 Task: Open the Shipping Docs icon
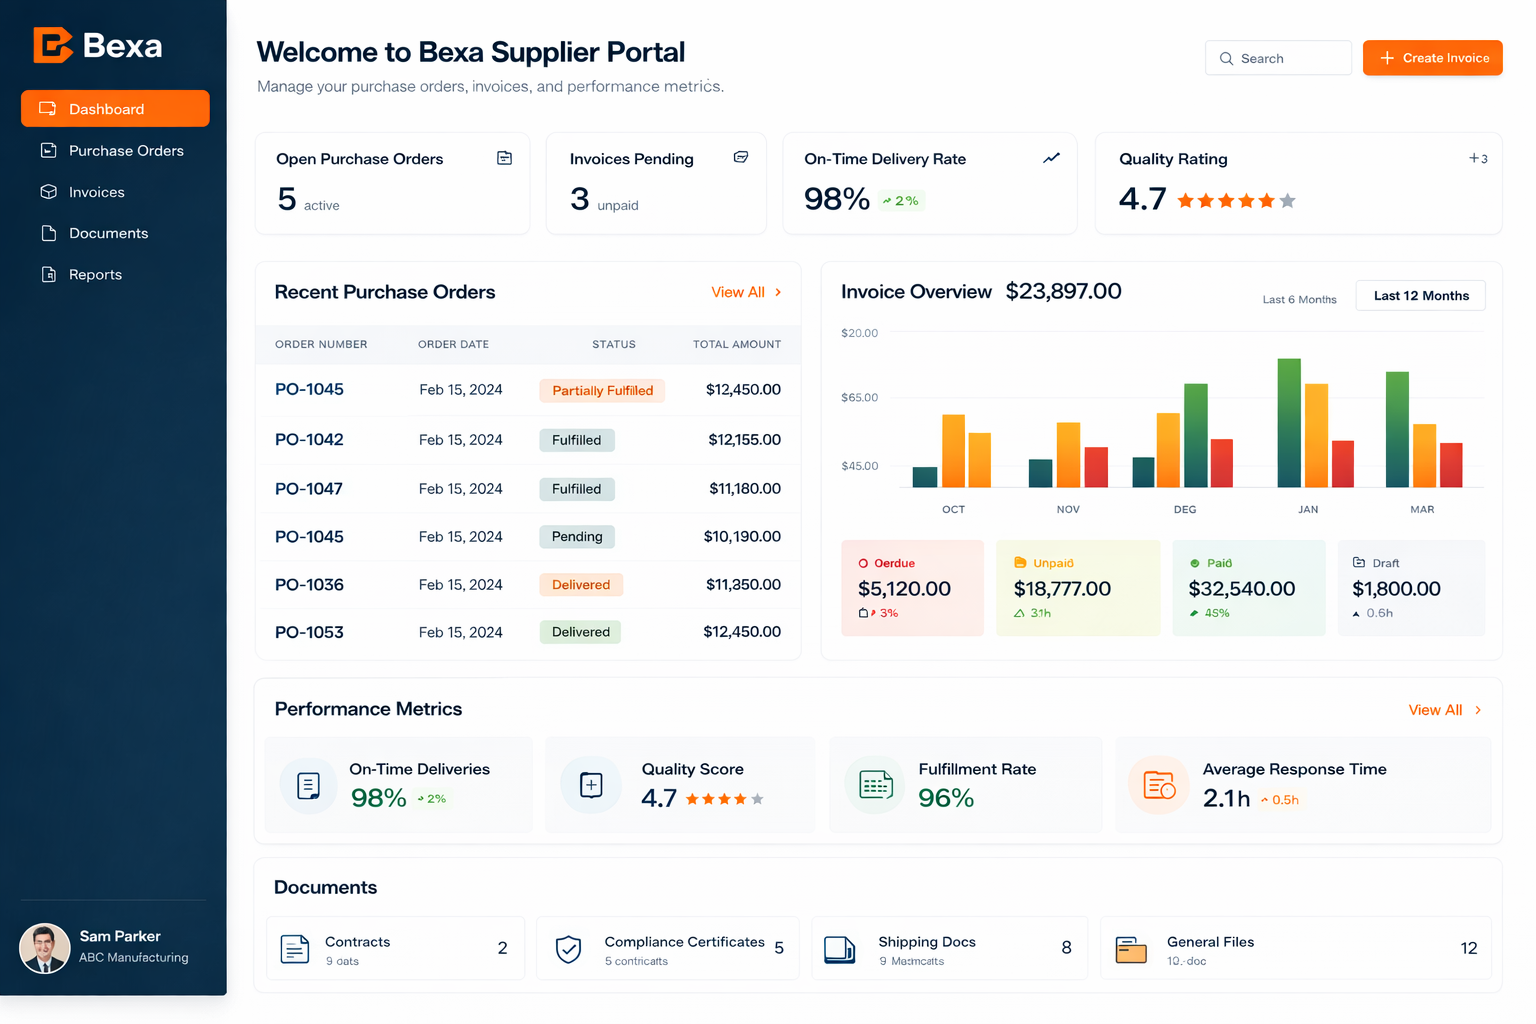(x=839, y=948)
